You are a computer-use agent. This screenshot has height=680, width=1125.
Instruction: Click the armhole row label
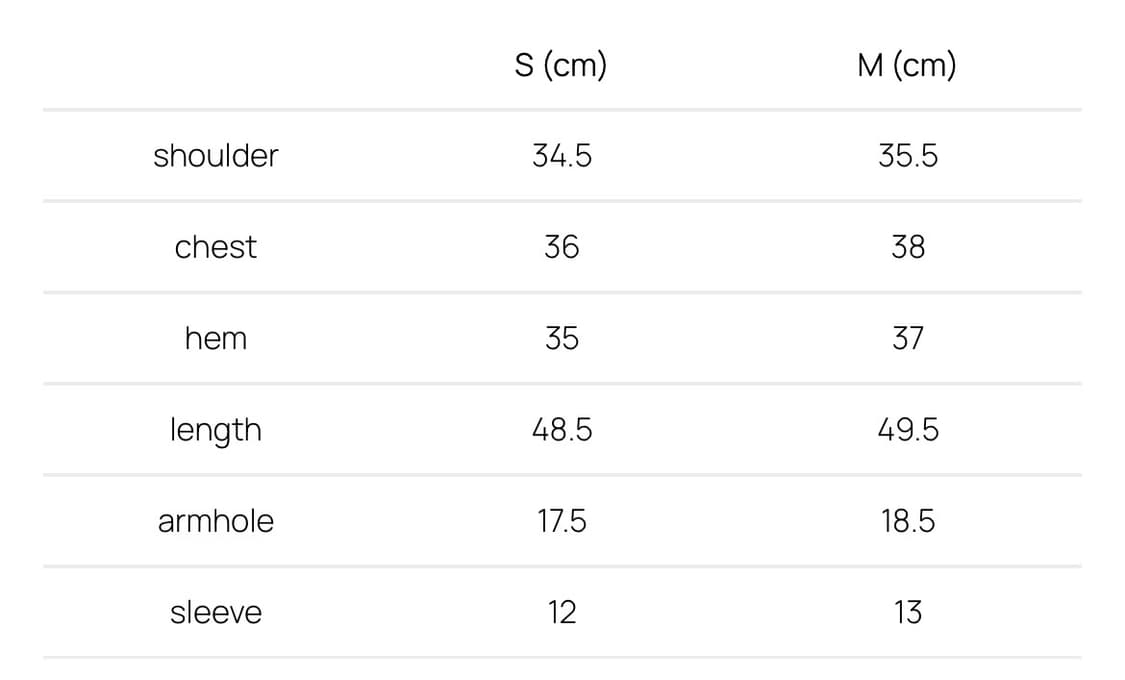point(215,522)
